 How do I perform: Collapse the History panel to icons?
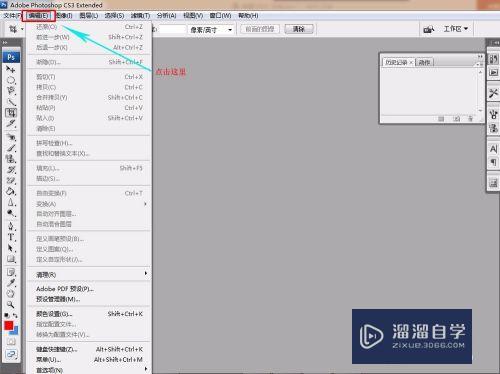click(x=480, y=56)
